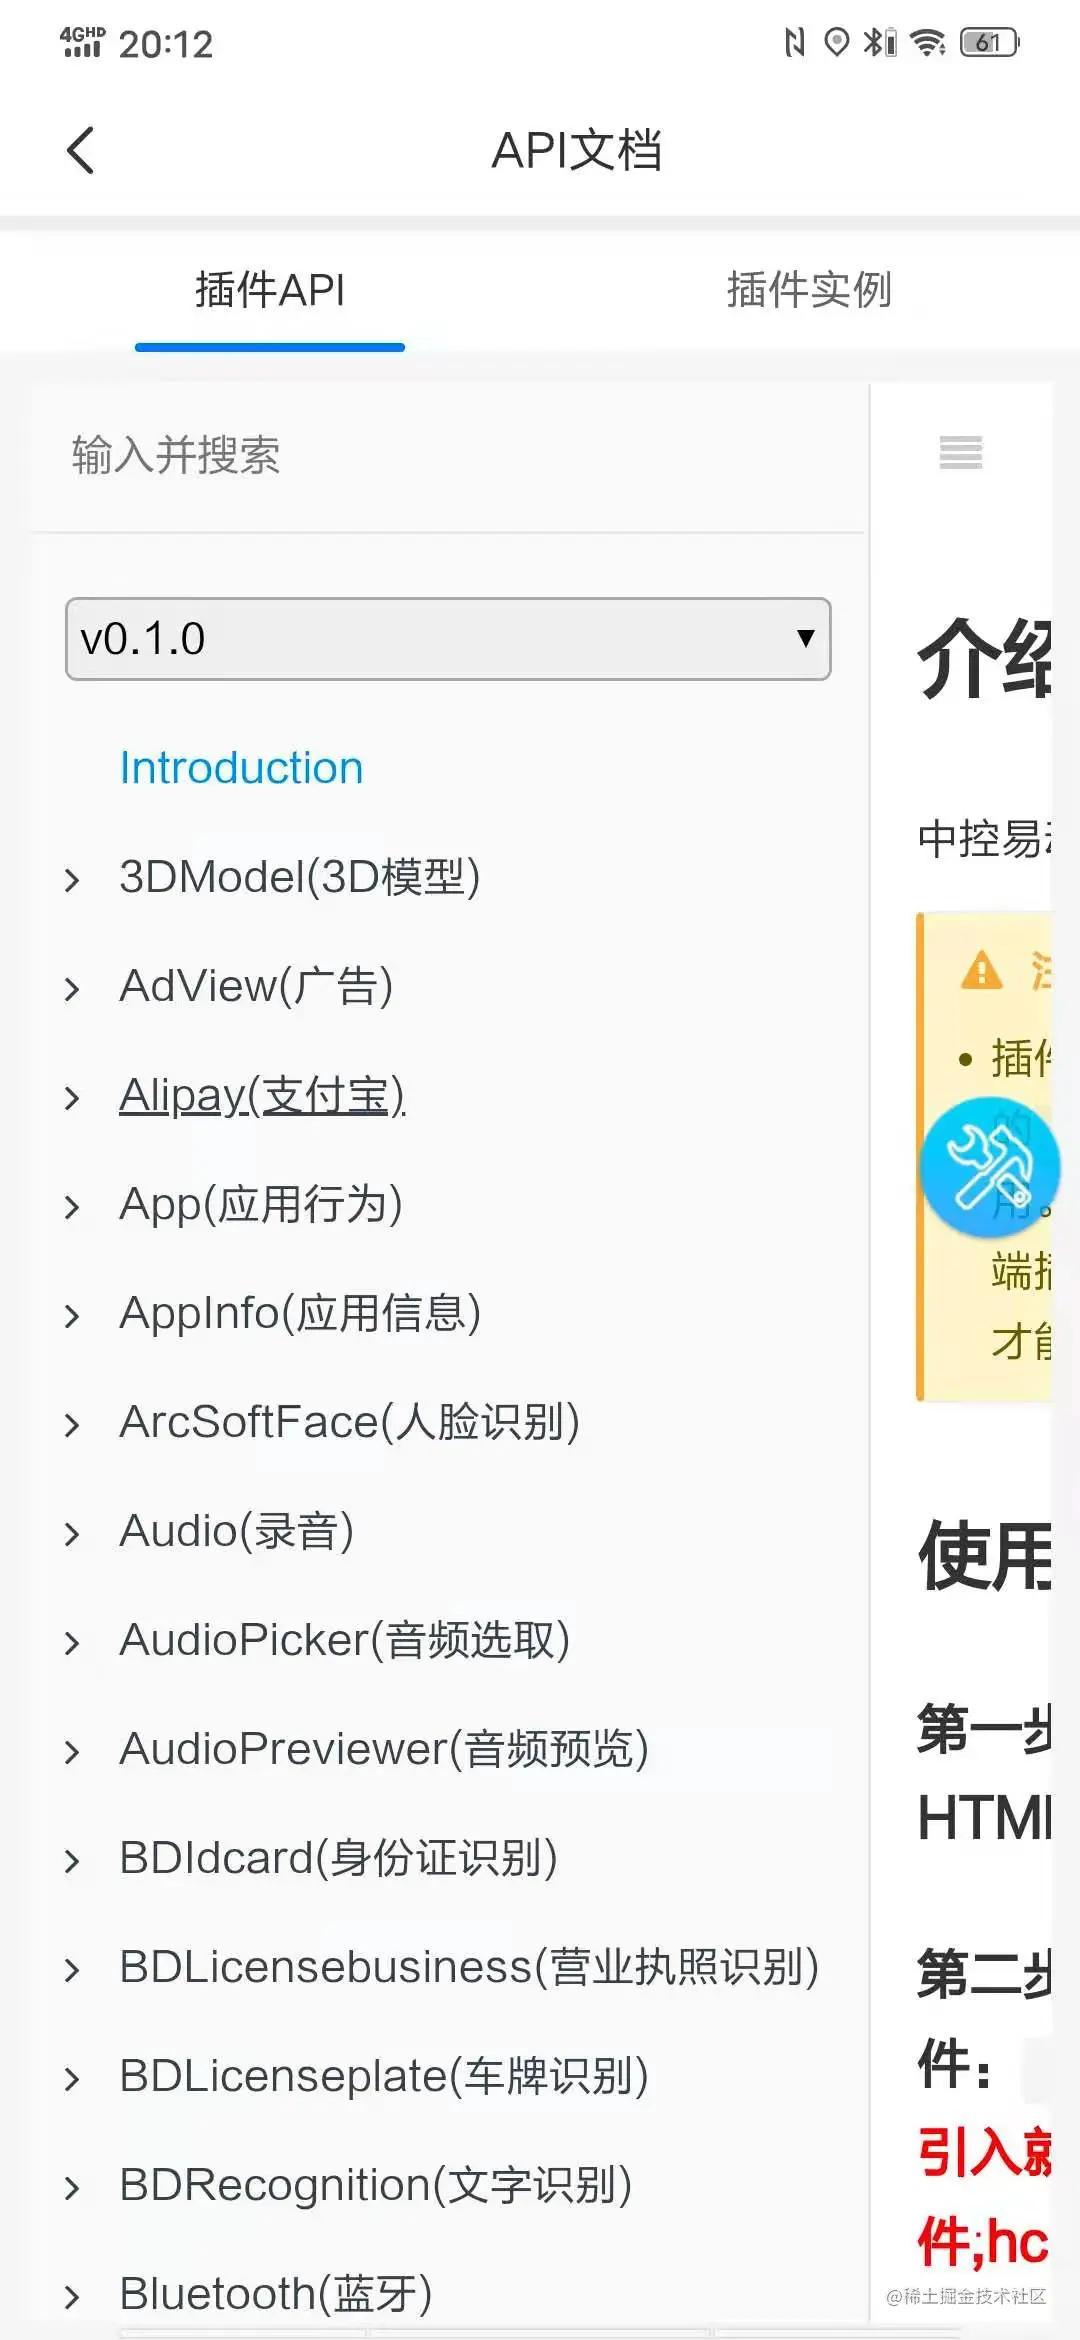This screenshot has width=1080, height=2340.
Task: Switch to the 插件API tab
Action: [270, 290]
